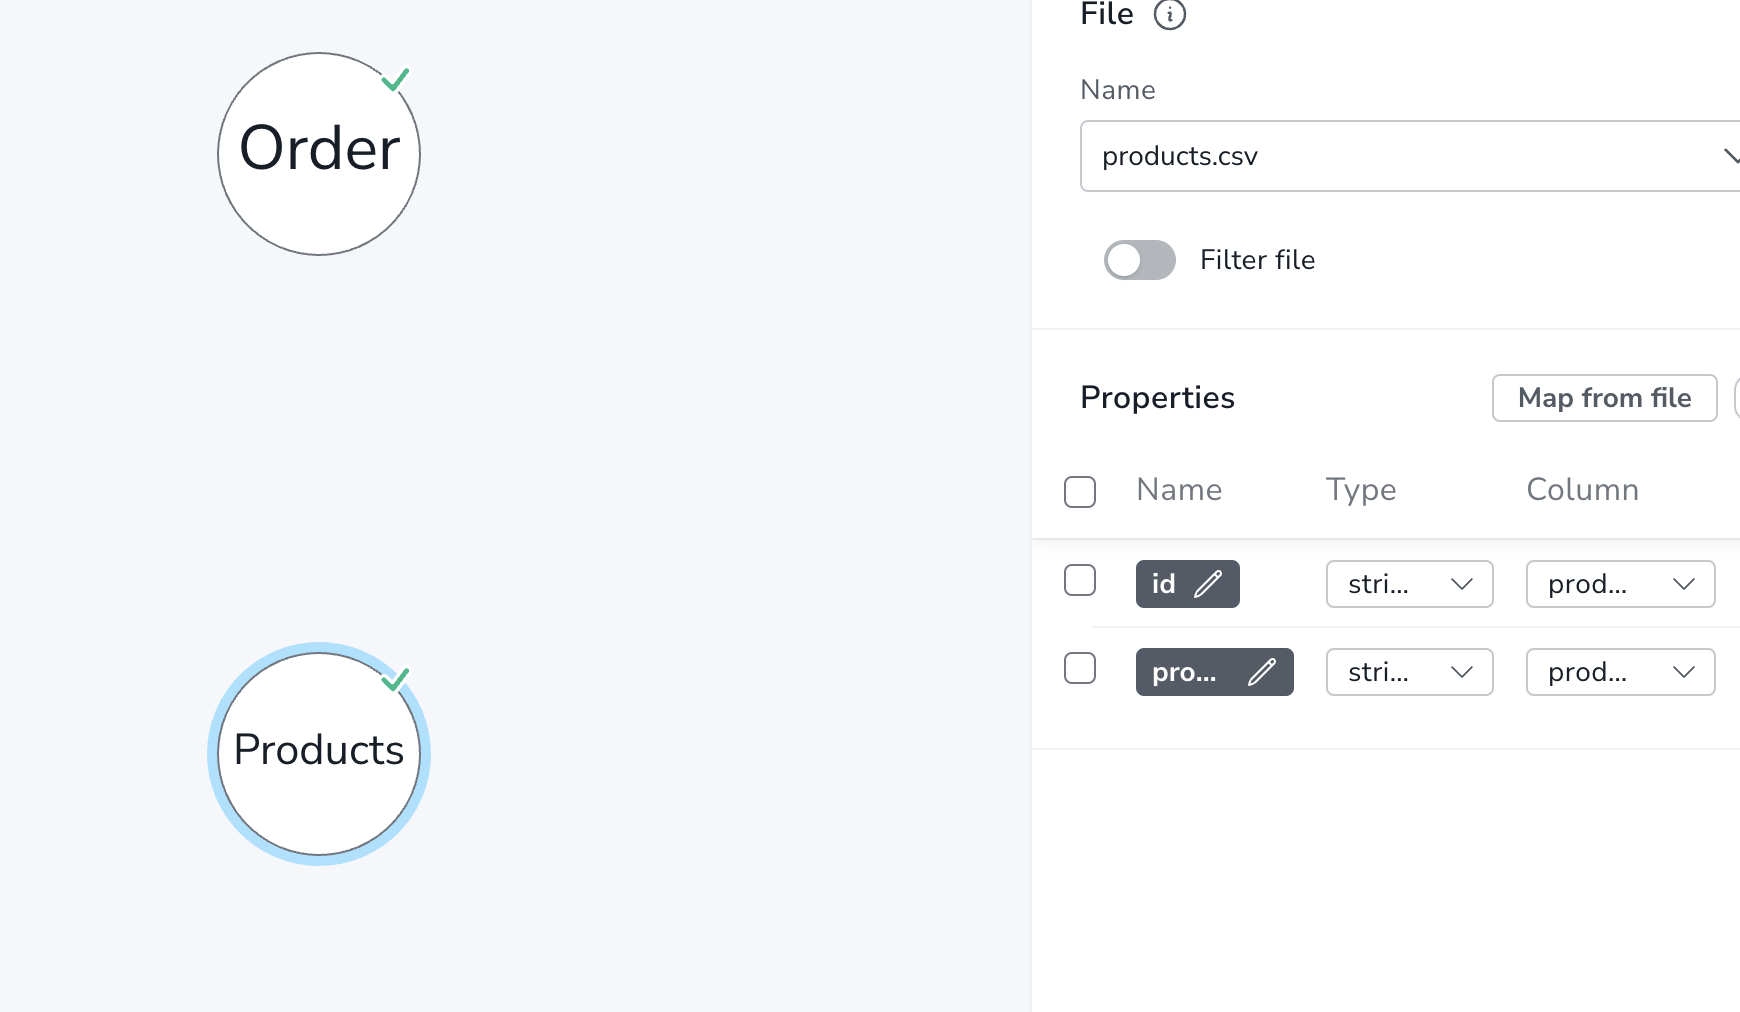This screenshot has width=1740, height=1012.
Task: Click the File info icon
Action: [x=1169, y=15]
